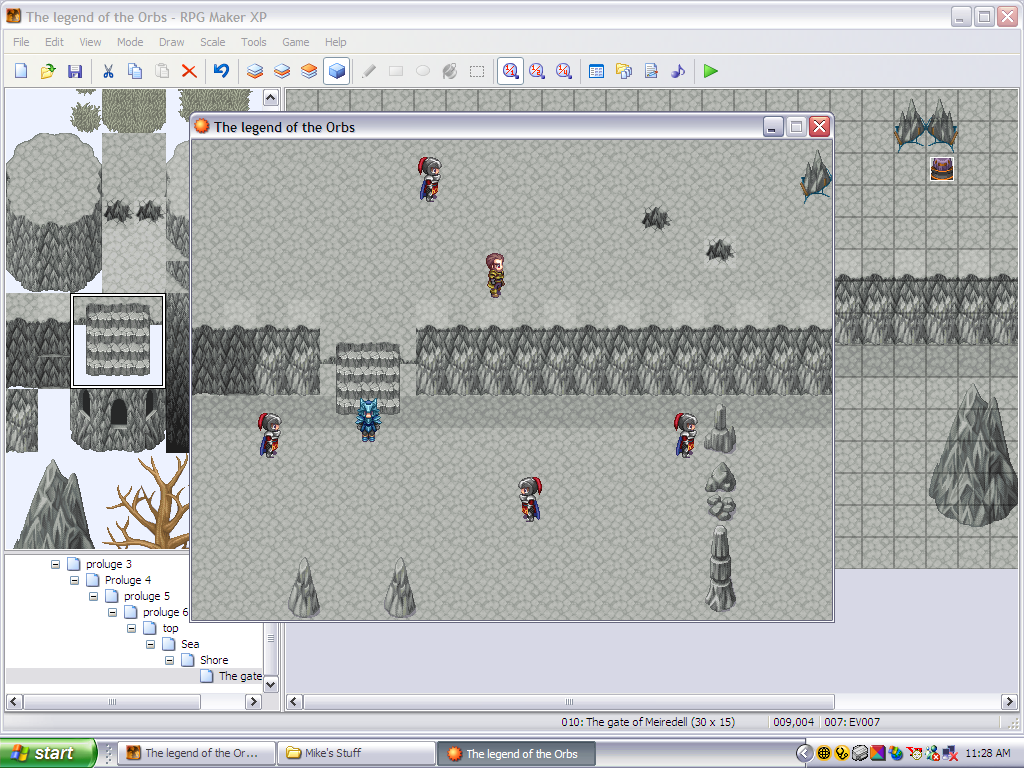Open the Script Editor icon
The width and height of the screenshot is (1024, 768).
pyautogui.click(x=651, y=71)
